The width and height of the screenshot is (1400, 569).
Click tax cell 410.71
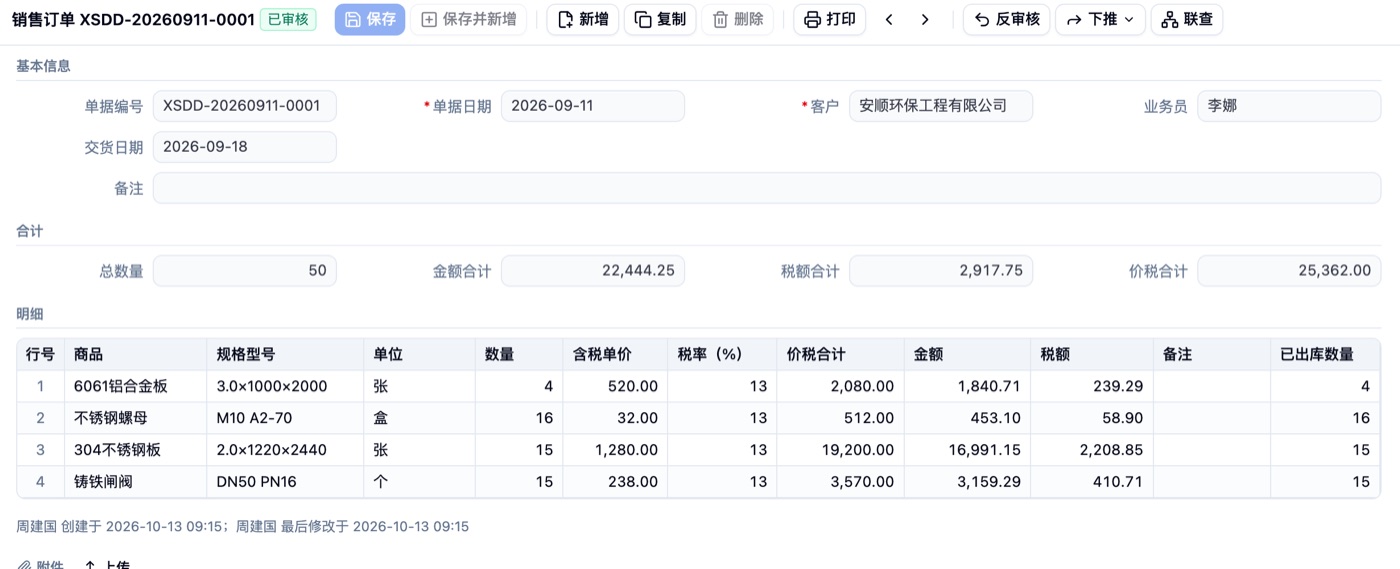(x=1092, y=482)
